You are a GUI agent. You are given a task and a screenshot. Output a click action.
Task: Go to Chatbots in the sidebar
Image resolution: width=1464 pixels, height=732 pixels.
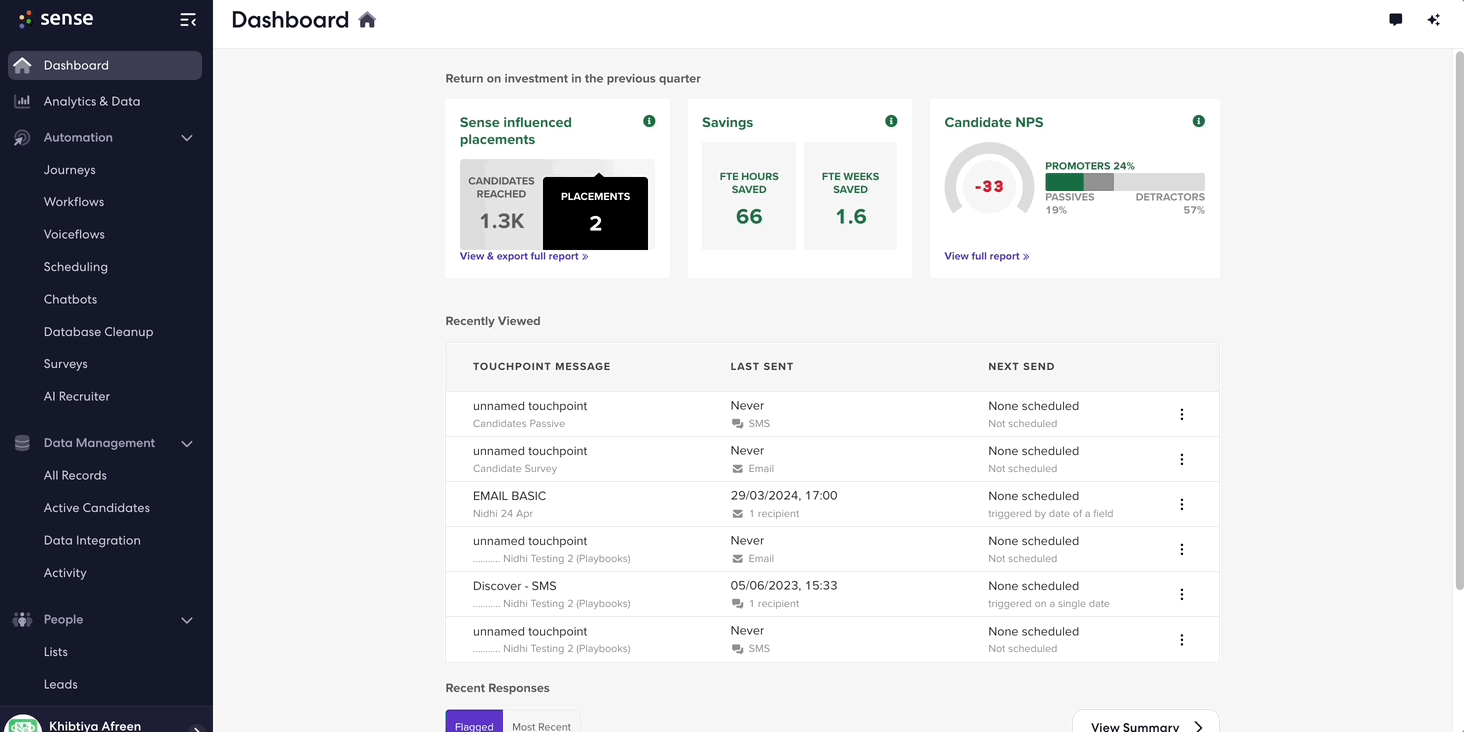(70, 299)
